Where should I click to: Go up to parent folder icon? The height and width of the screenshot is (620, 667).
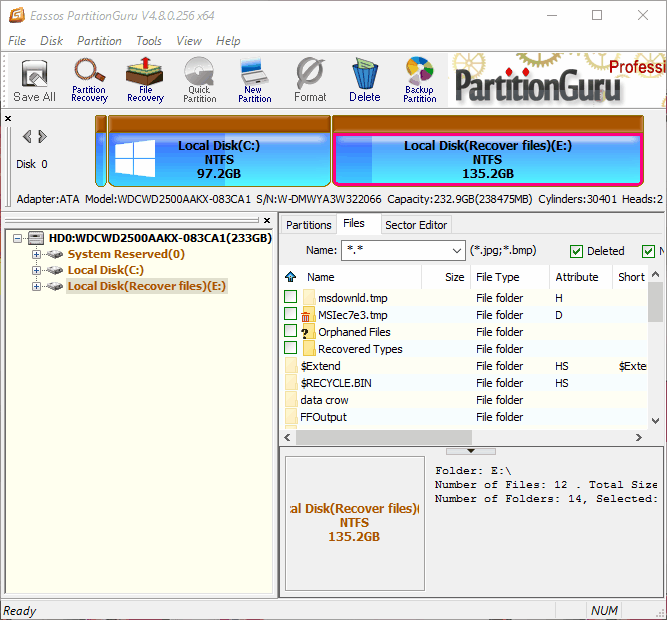tap(291, 277)
